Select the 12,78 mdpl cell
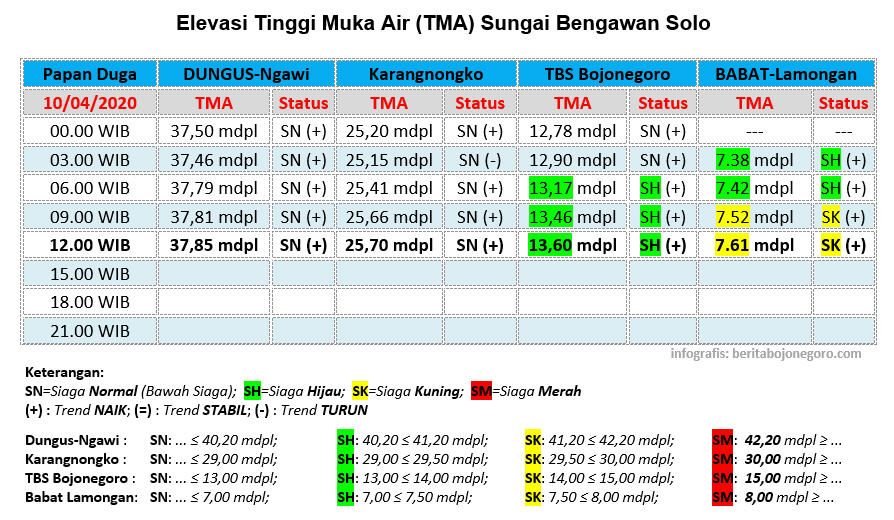Image resolution: width=894 pixels, height=520 pixels. [x=572, y=131]
